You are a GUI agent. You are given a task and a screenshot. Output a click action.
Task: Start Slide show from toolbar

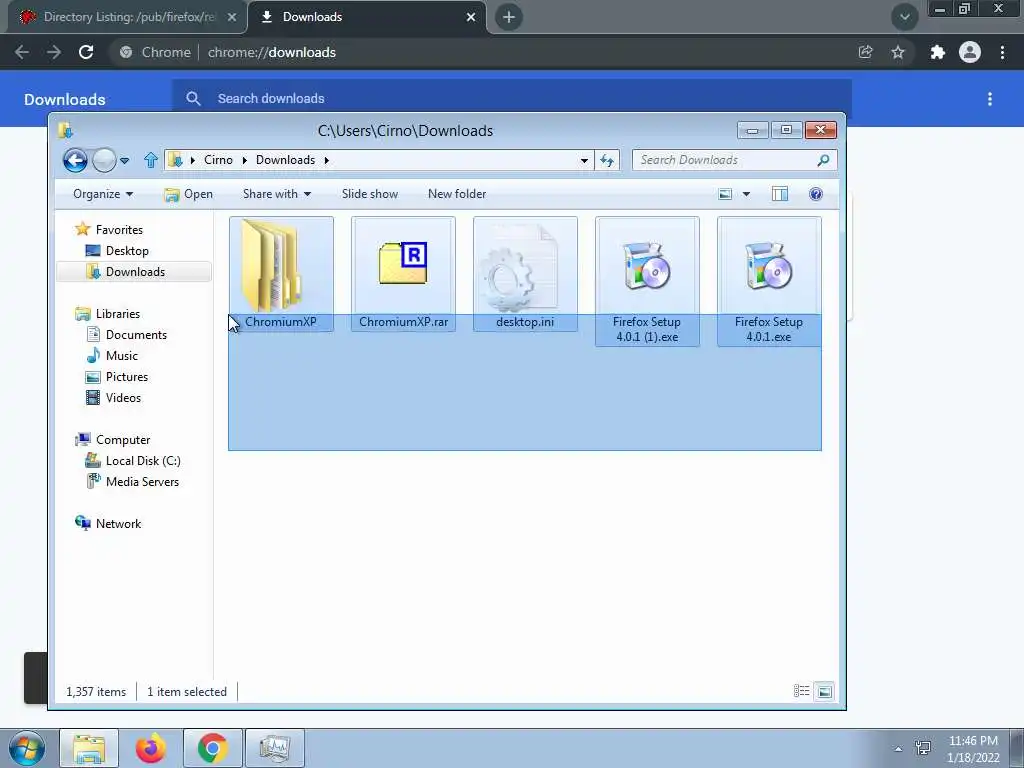click(x=370, y=194)
